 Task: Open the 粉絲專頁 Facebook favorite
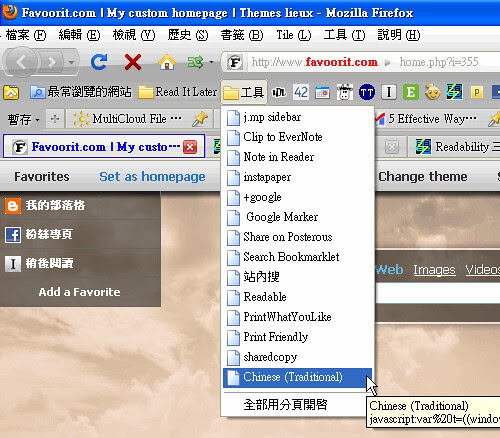click(80, 234)
